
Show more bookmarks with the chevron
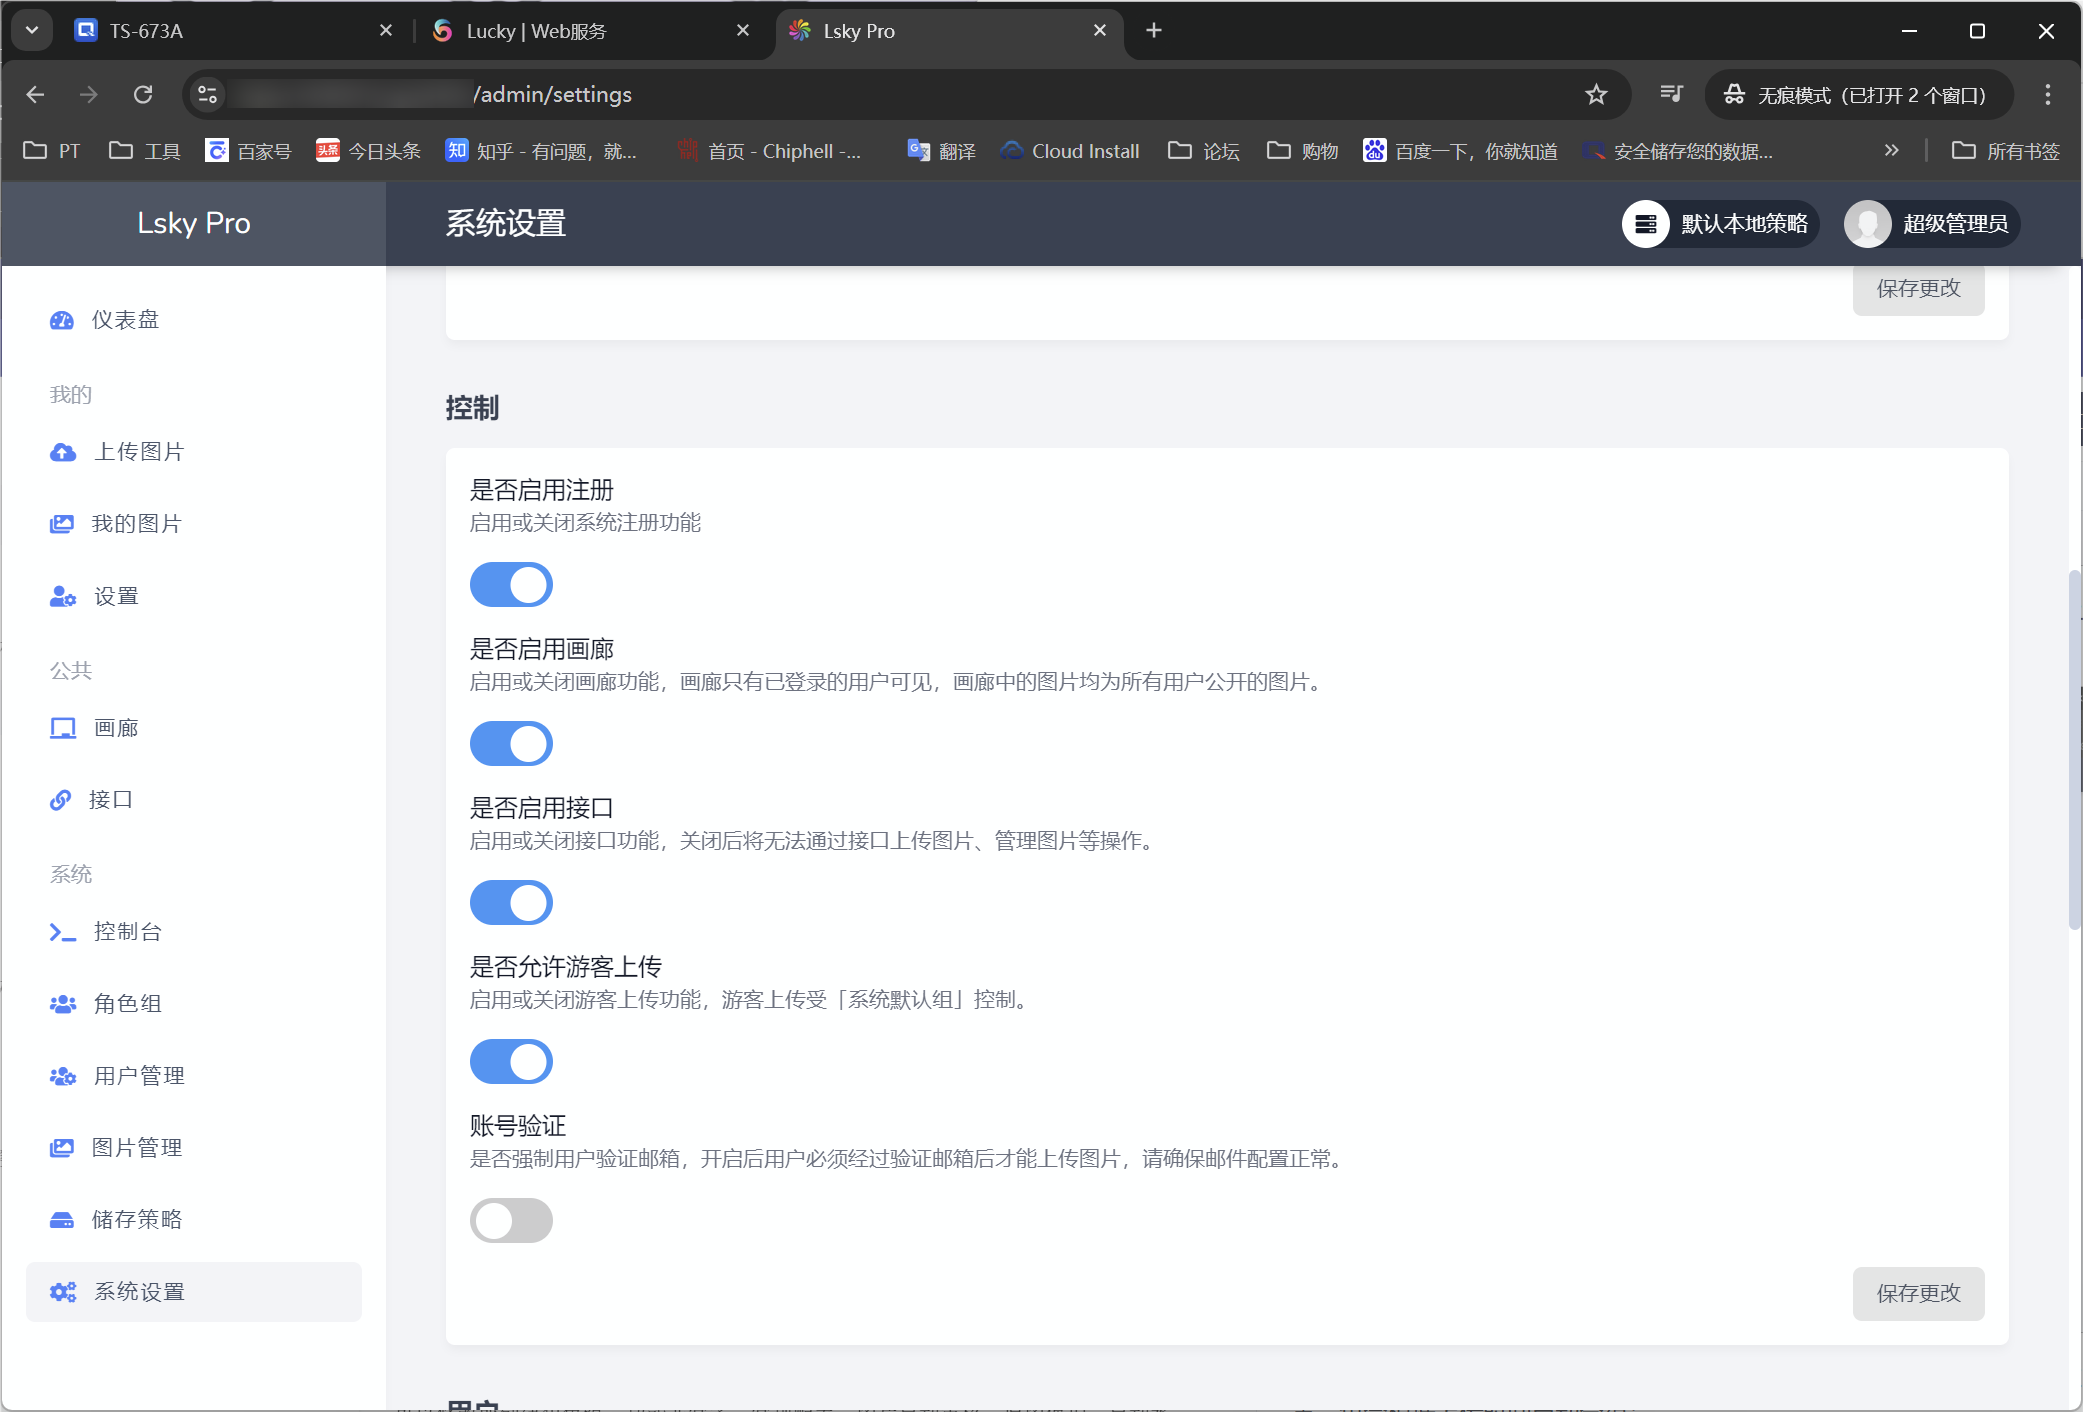pos(1891,151)
